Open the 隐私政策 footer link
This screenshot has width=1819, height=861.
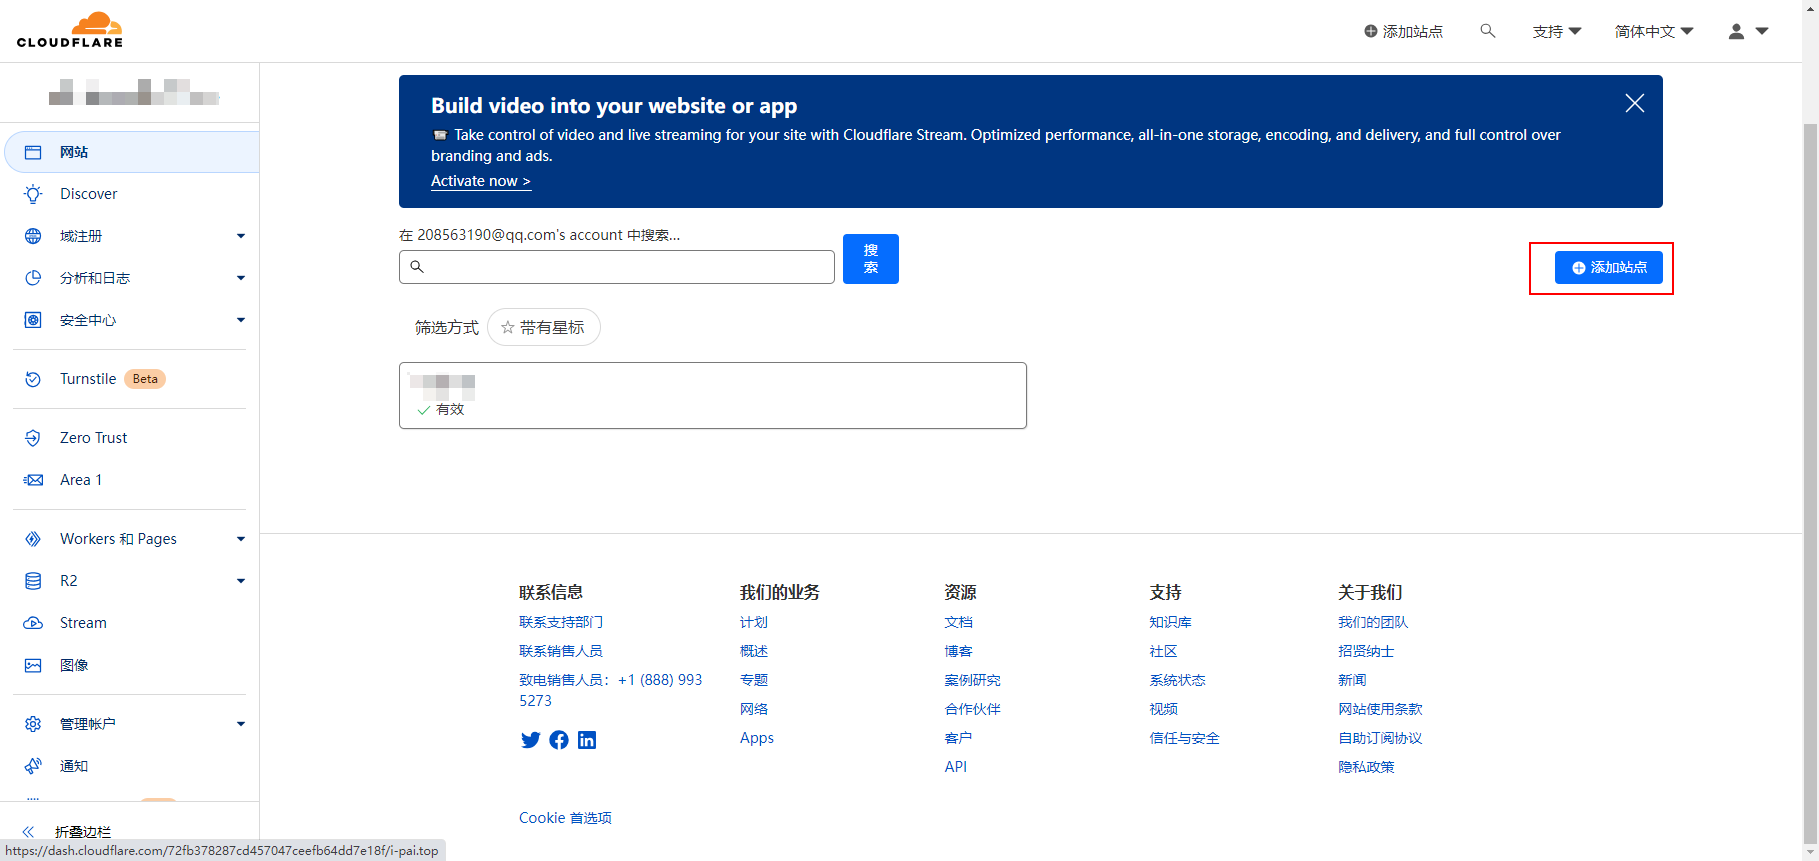[1366, 767]
